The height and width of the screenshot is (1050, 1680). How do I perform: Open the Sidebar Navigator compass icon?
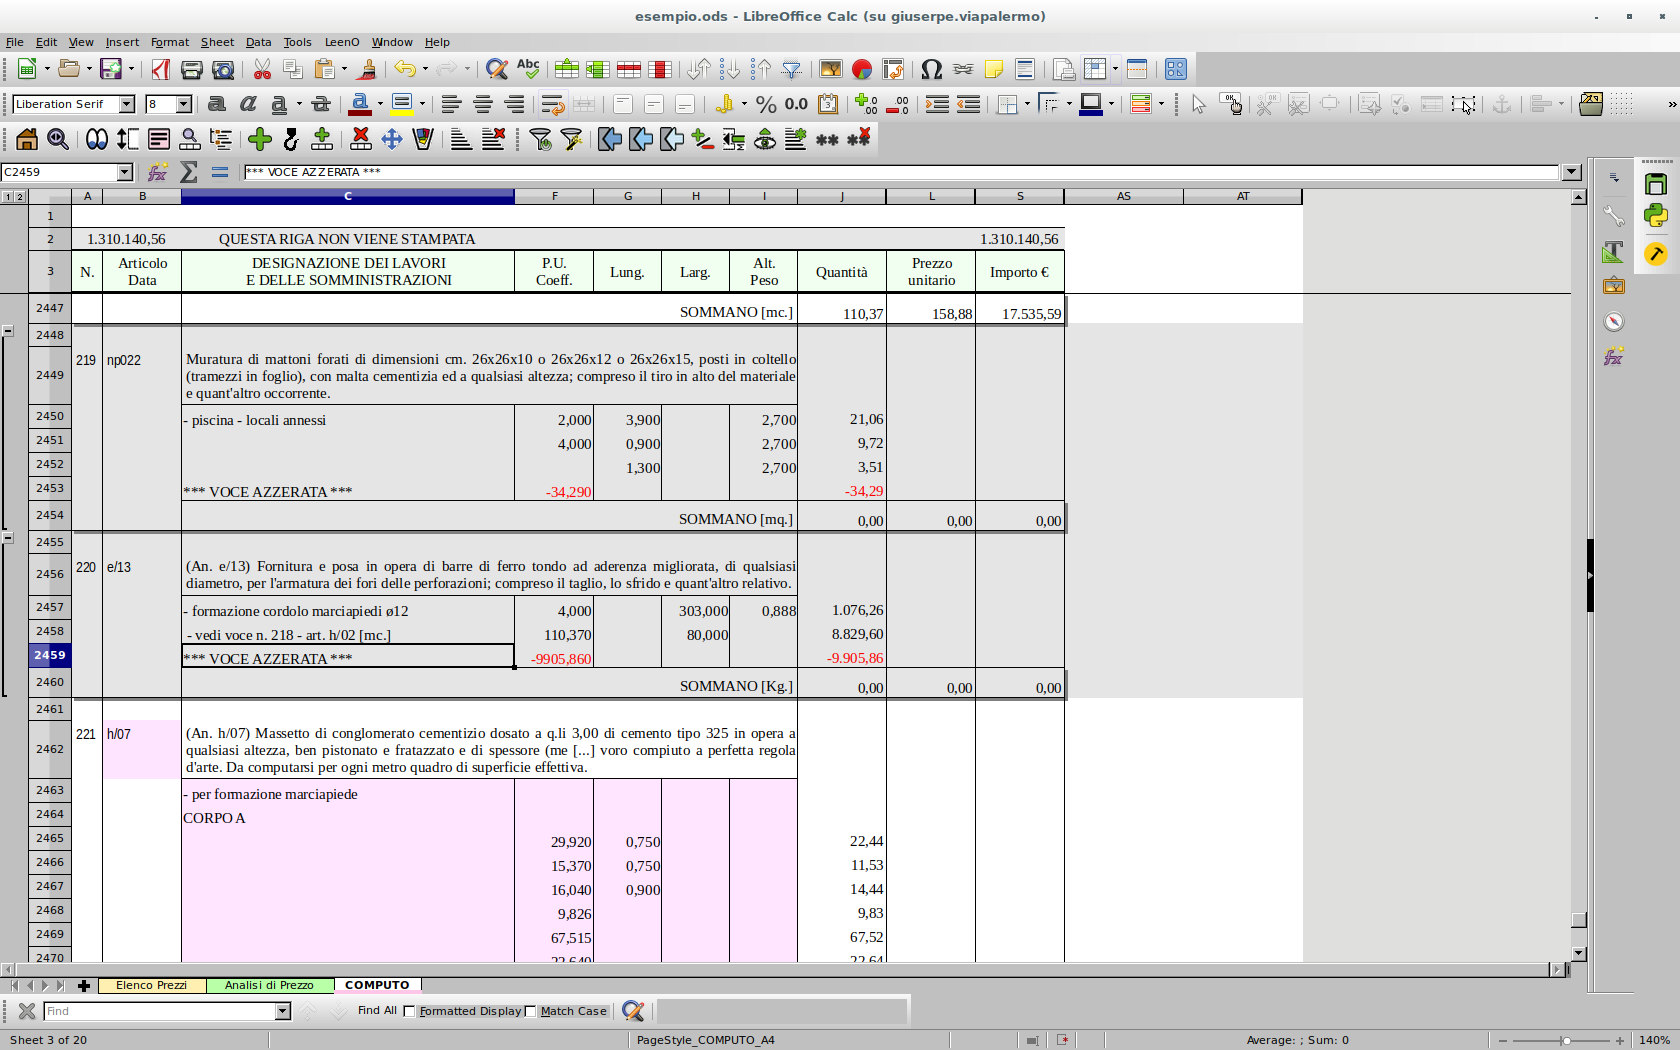point(1613,321)
